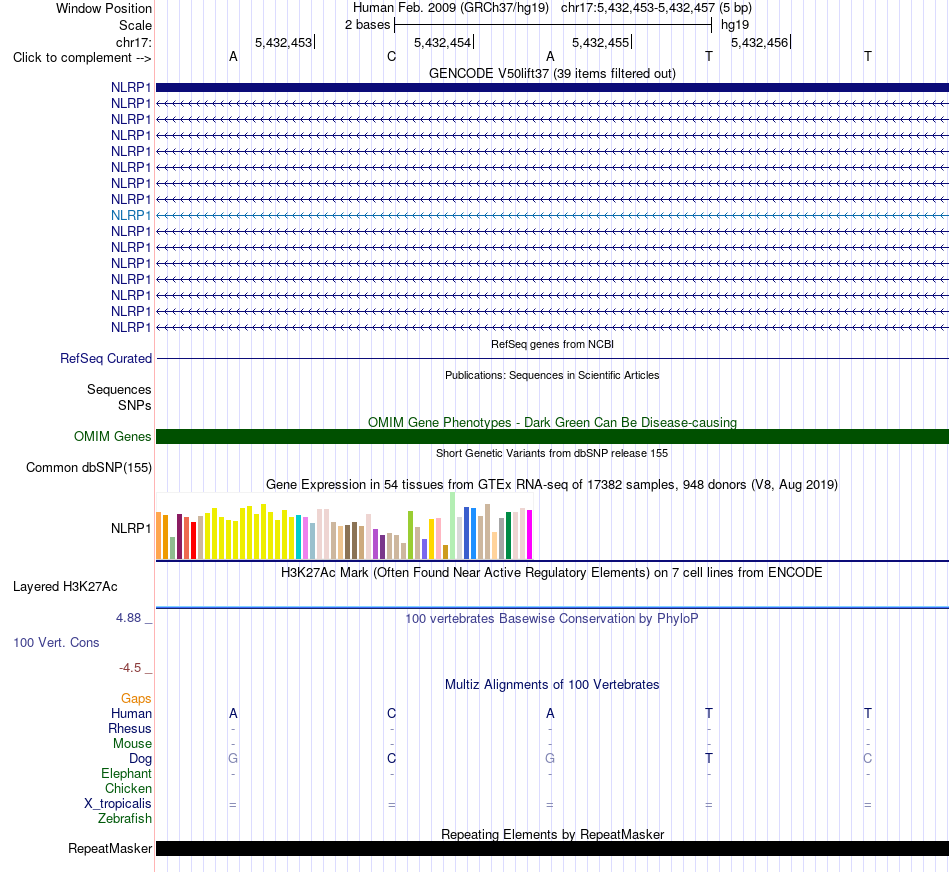Open Short Genetic Variants from dbSNP title
The width and height of the screenshot is (950, 872).
[552, 453]
